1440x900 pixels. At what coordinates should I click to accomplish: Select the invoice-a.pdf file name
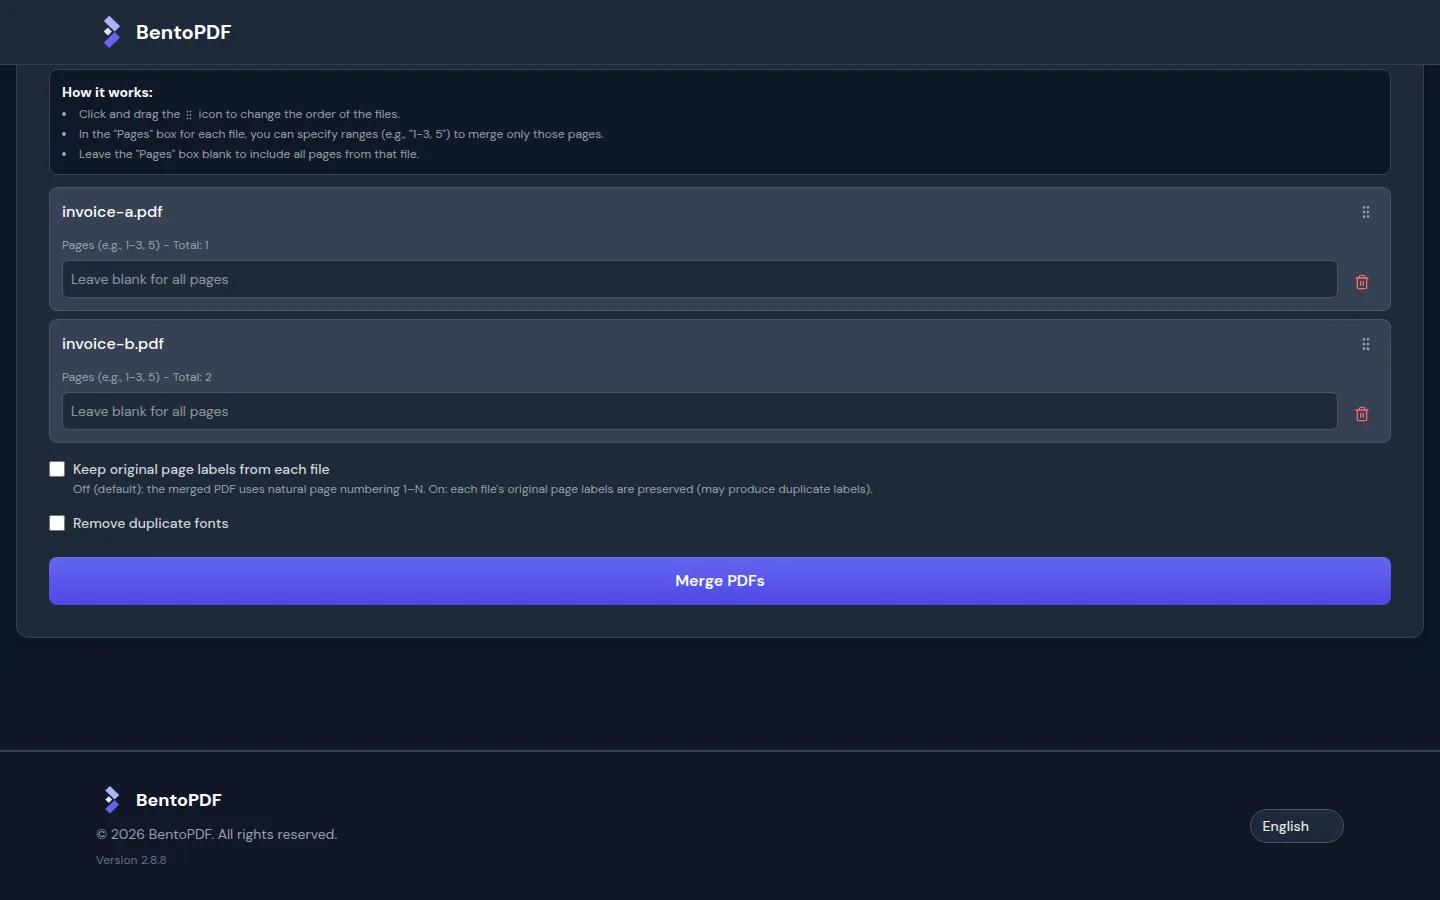point(112,212)
